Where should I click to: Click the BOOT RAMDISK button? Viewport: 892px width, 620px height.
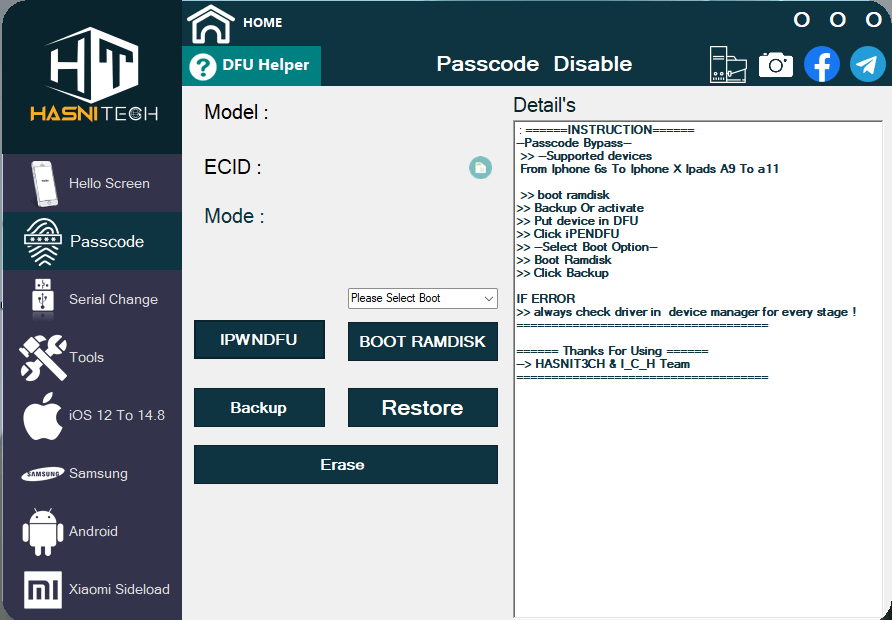tap(422, 341)
